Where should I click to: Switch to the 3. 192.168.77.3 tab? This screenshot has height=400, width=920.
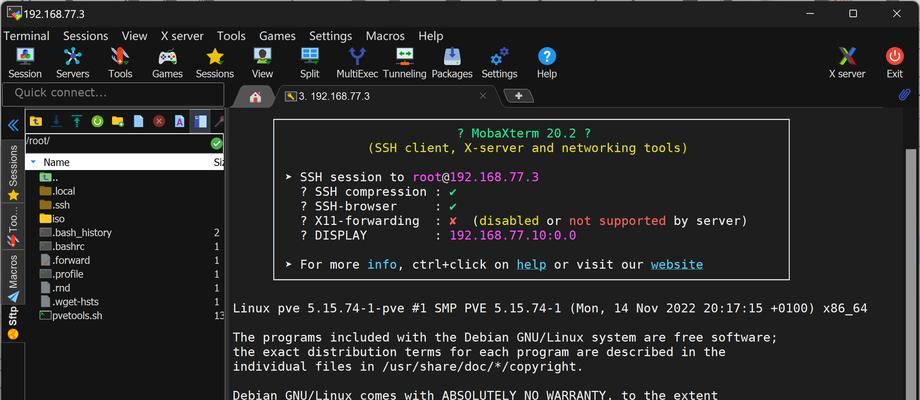[x=334, y=96]
